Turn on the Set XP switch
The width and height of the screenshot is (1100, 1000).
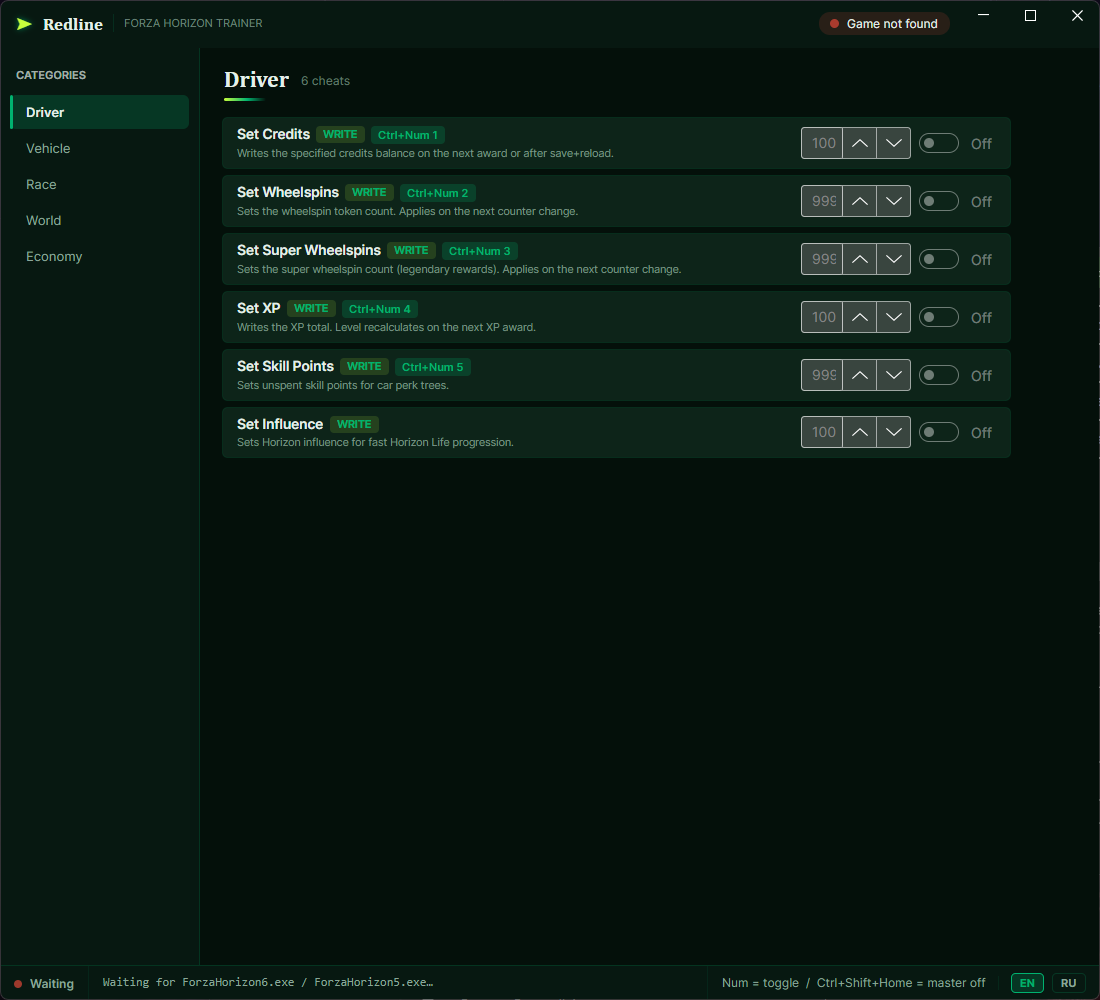point(939,317)
